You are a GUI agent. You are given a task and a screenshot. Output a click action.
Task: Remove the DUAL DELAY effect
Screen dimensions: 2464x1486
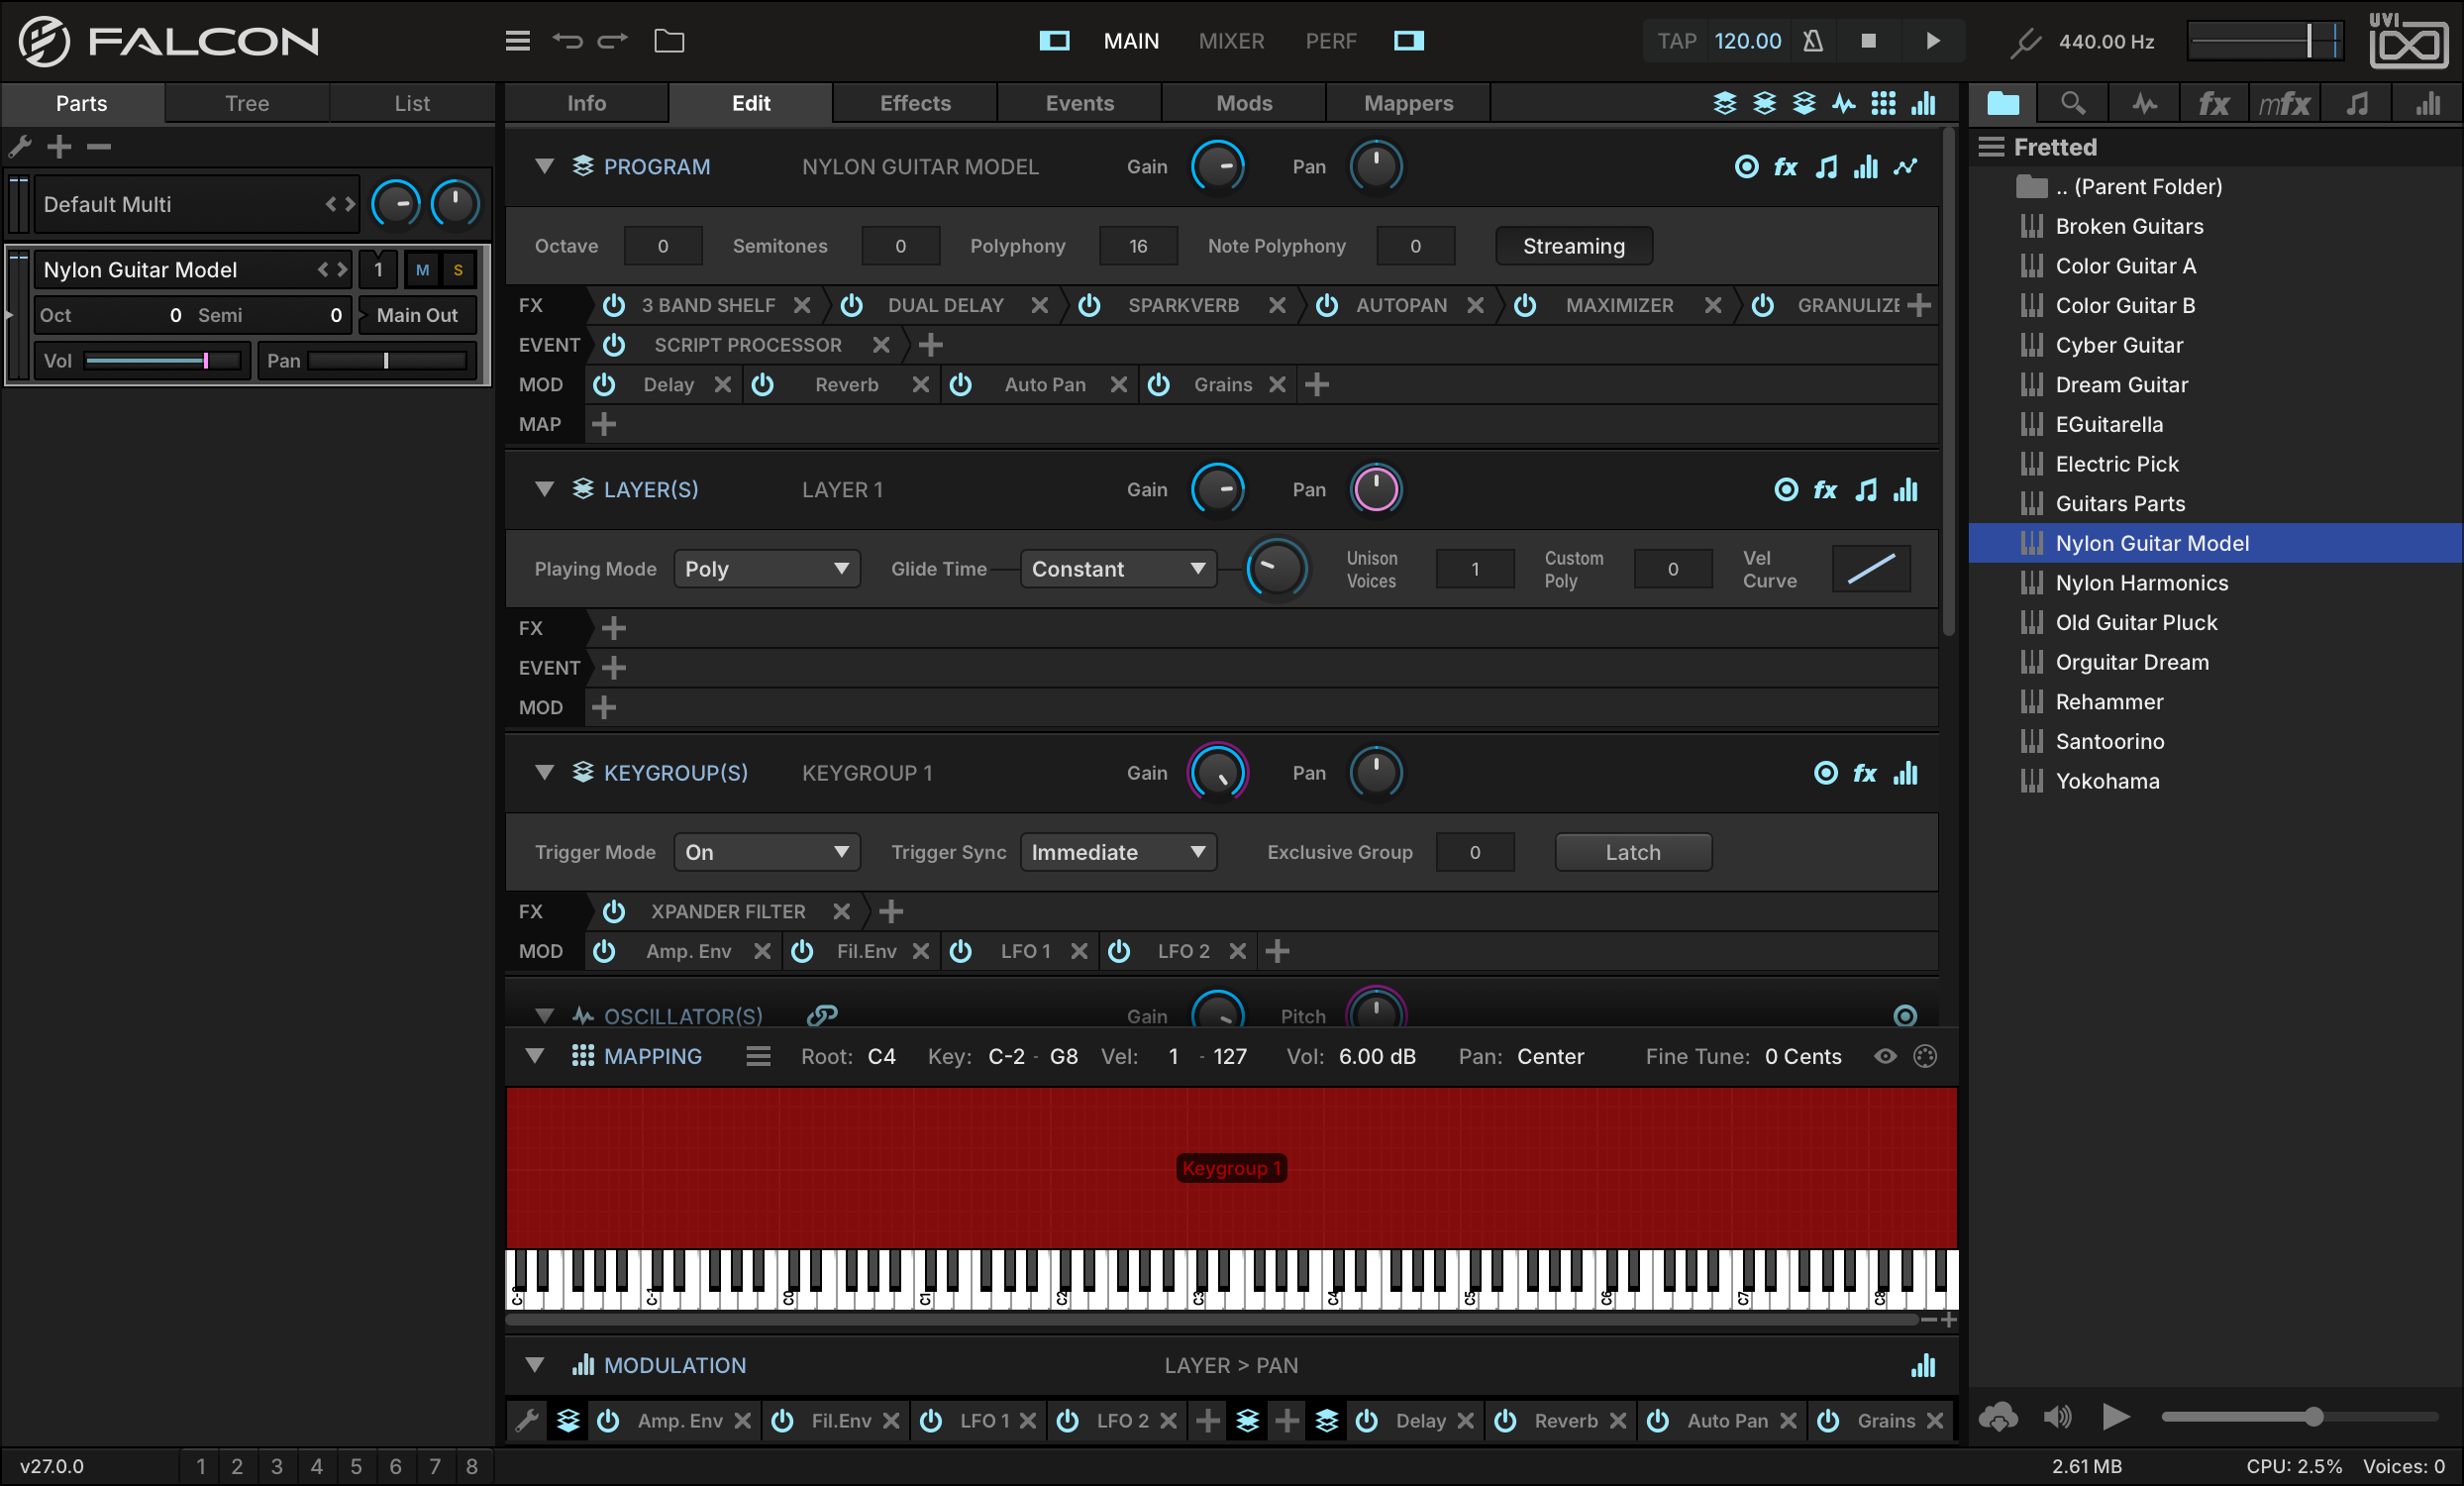point(1040,305)
